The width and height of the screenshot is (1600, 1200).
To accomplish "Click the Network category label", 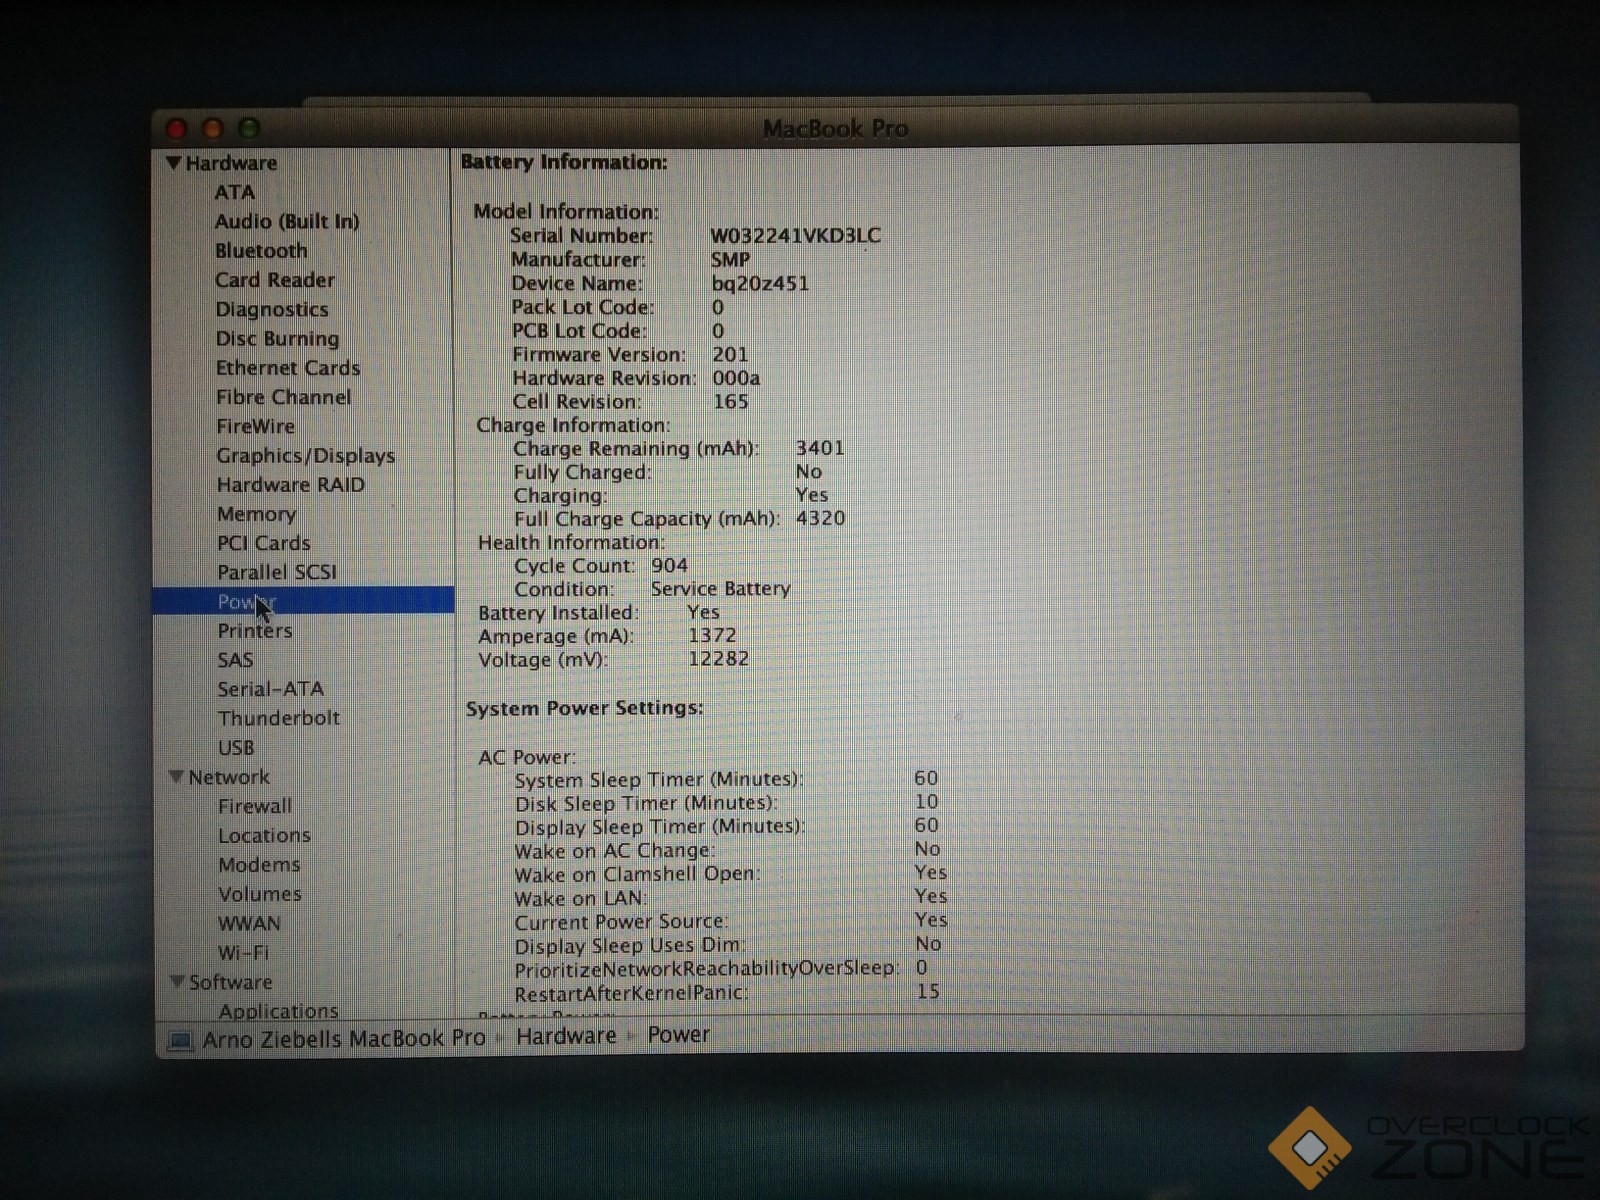I will 229,777.
